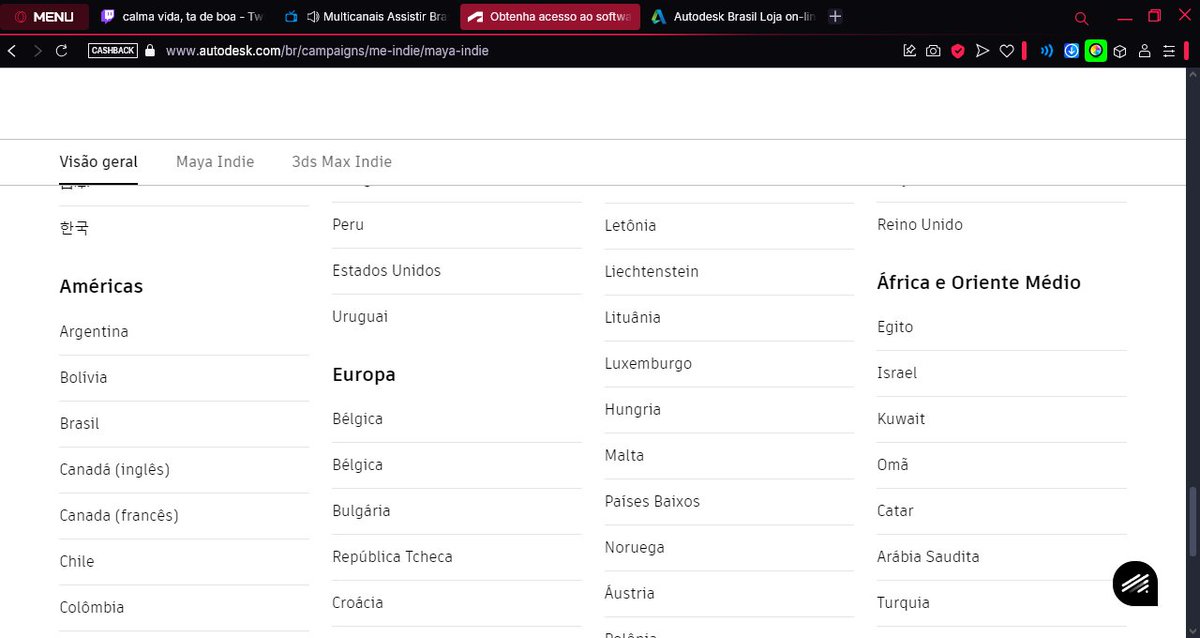
Task: Select the Visão geral tab
Action: click(99, 162)
